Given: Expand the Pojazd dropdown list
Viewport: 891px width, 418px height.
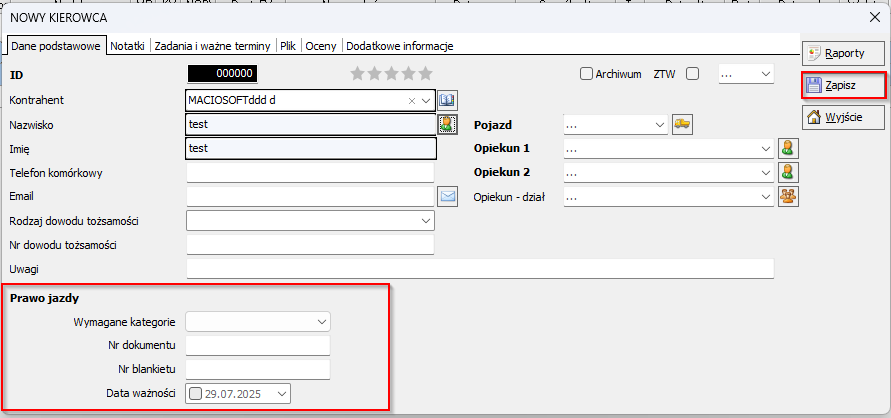Looking at the screenshot, I should (659, 125).
